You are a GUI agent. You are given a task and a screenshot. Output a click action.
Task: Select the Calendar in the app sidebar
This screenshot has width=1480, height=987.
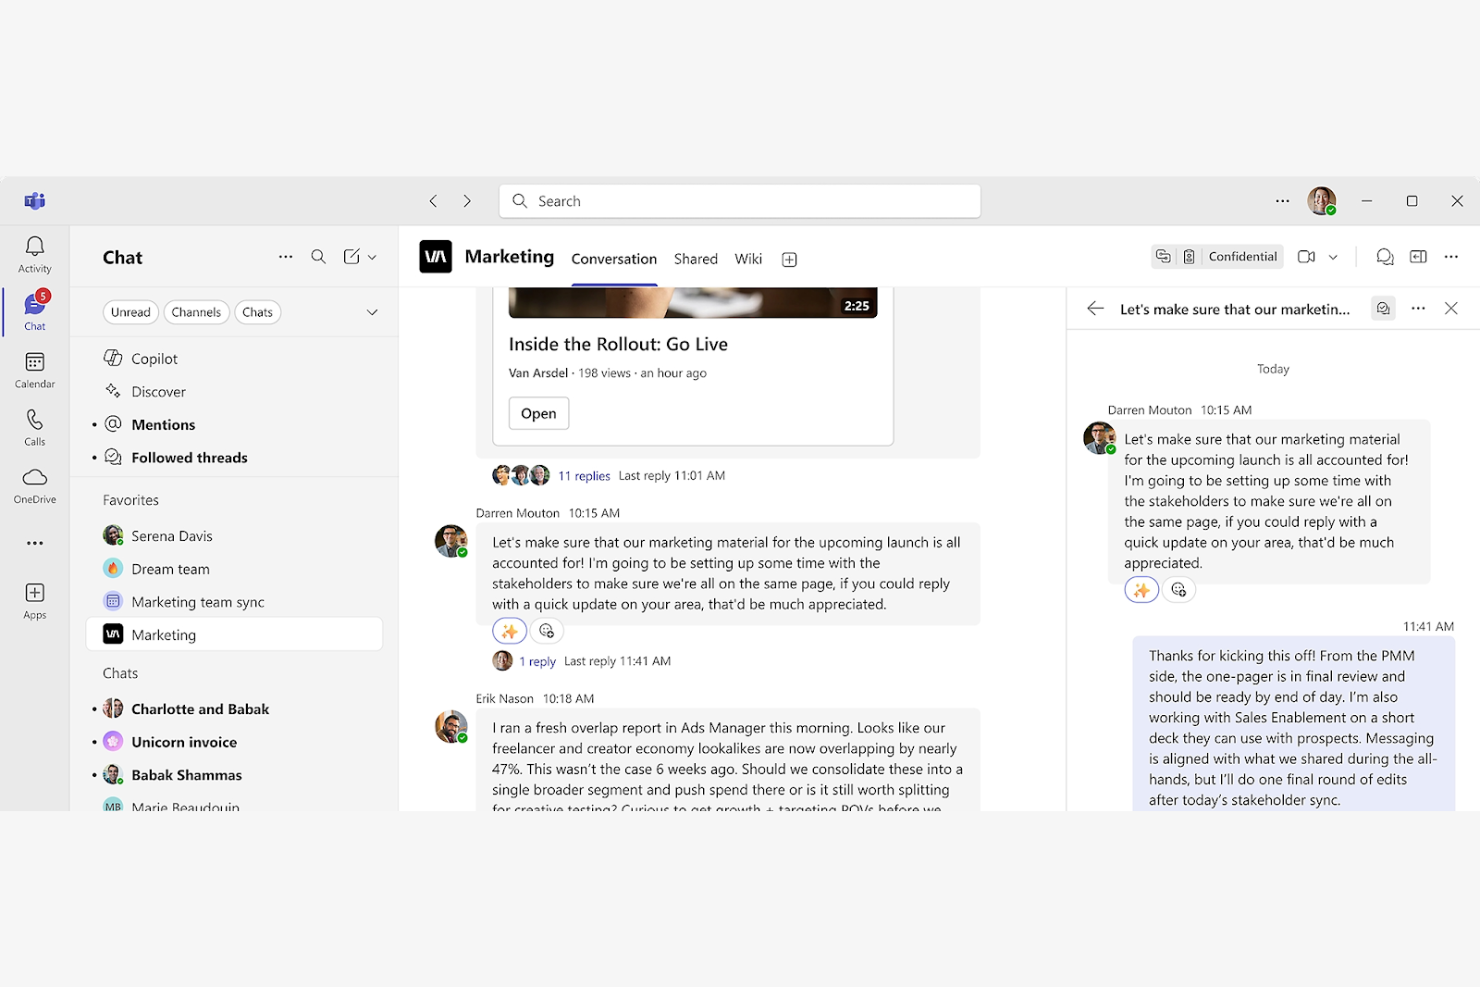[34, 368]
